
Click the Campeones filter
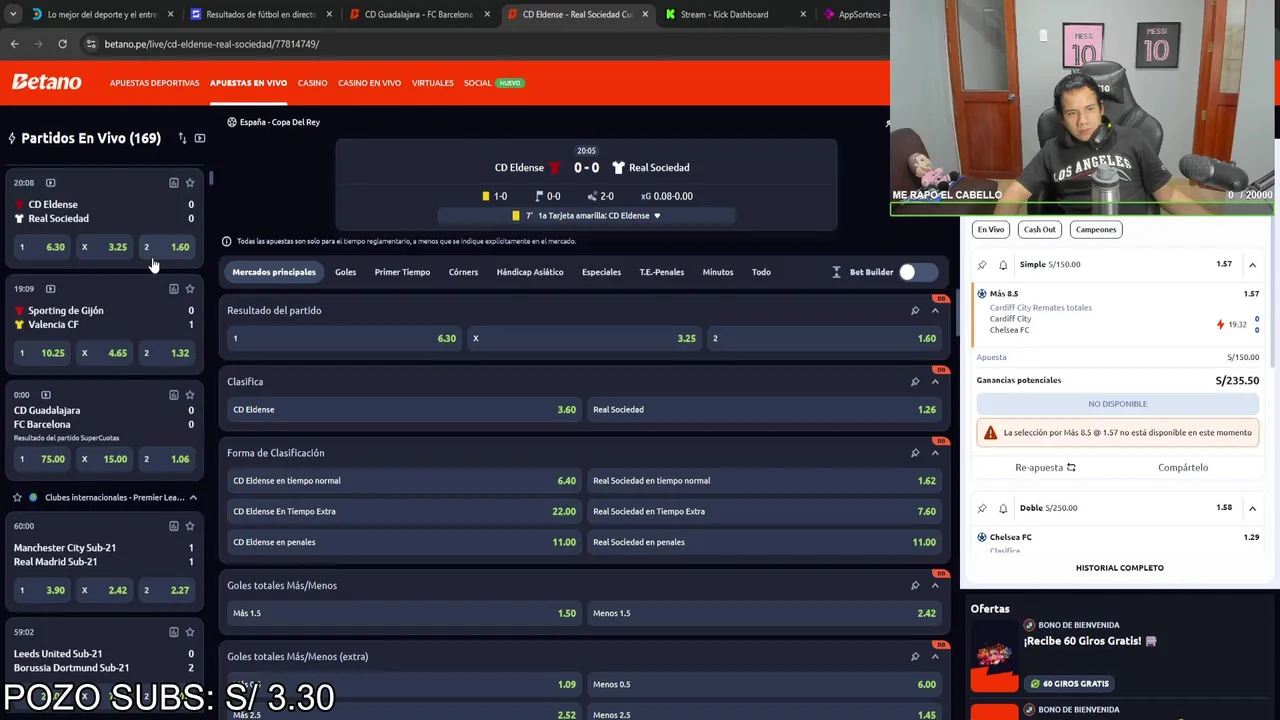tap(1096, 229)
